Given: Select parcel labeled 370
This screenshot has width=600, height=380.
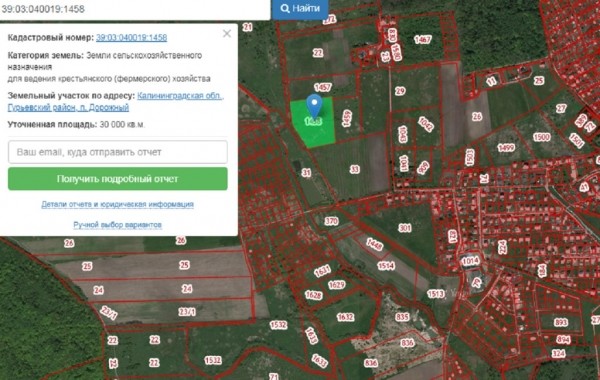Looking at the screenshot, I should click(x=331, y=221).
